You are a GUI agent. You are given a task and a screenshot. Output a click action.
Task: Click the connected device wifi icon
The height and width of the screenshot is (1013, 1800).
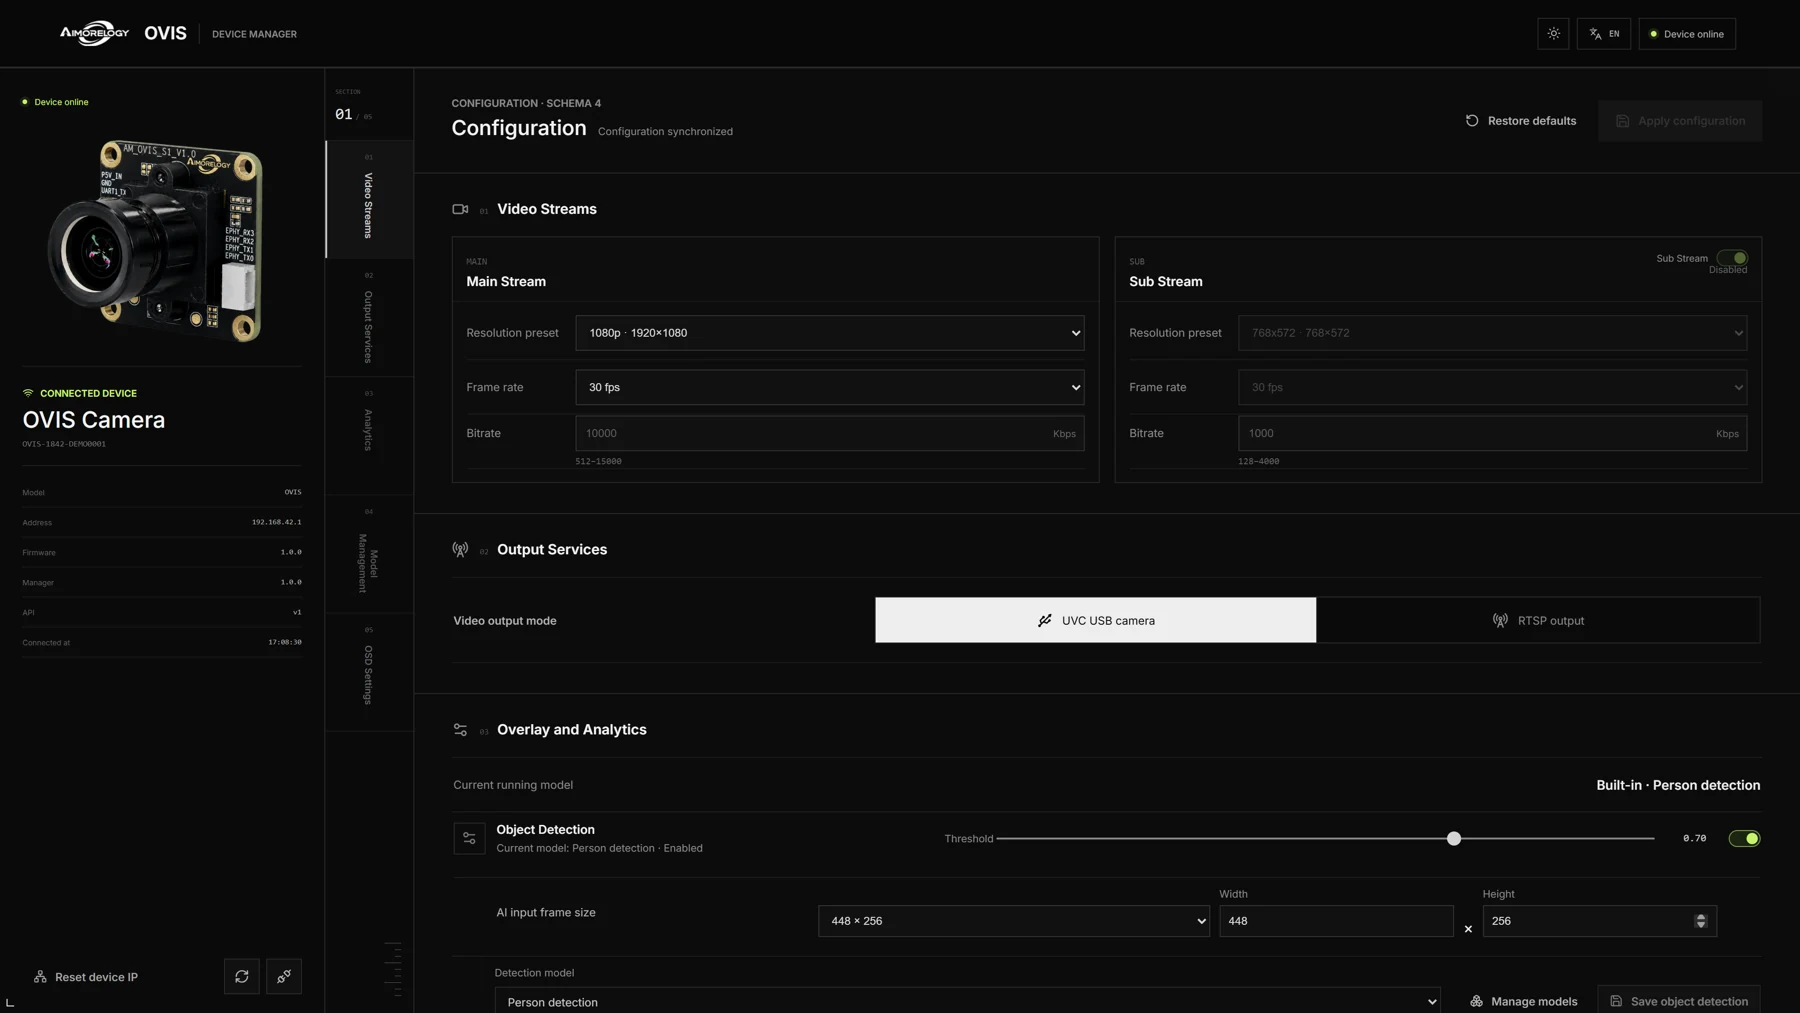click(28, 393)
